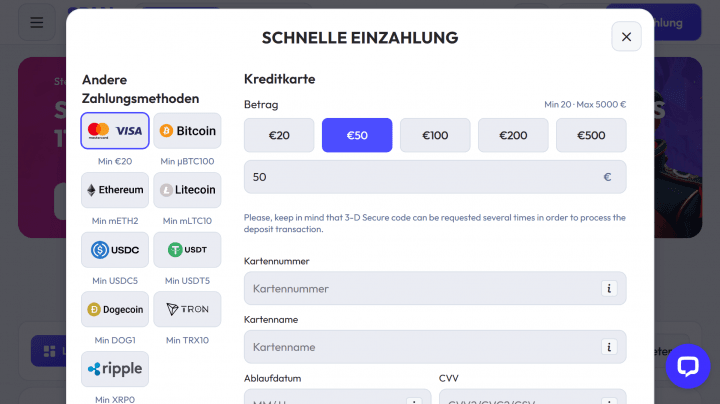Select Visa/Mastercard payment method

point(115,131)
